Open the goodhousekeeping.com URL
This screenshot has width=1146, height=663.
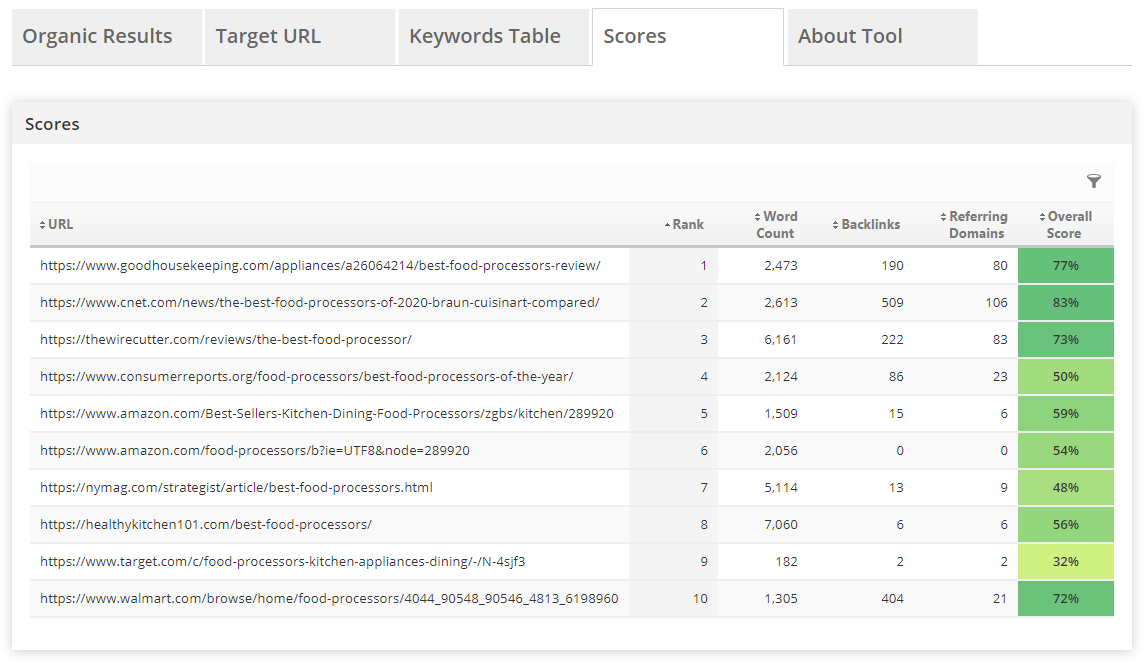click(320, 266)
